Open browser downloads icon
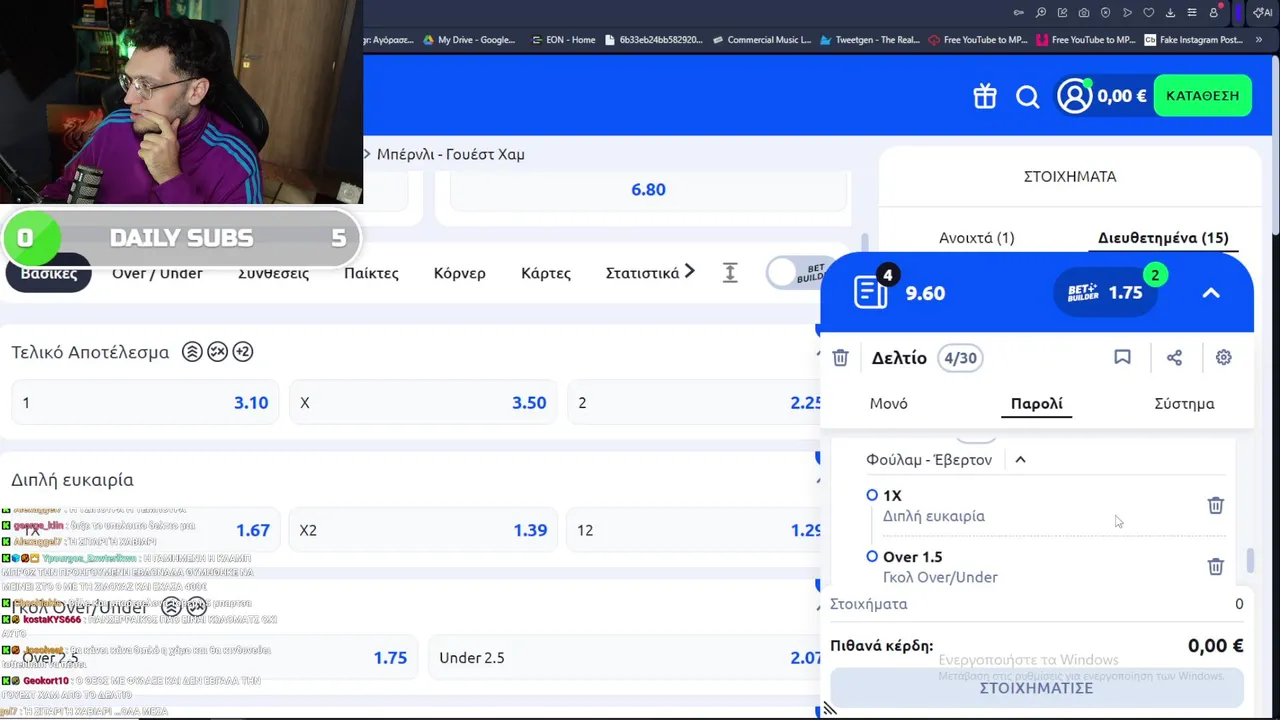Screen dimensions: 1280x720 (1170, 13)
